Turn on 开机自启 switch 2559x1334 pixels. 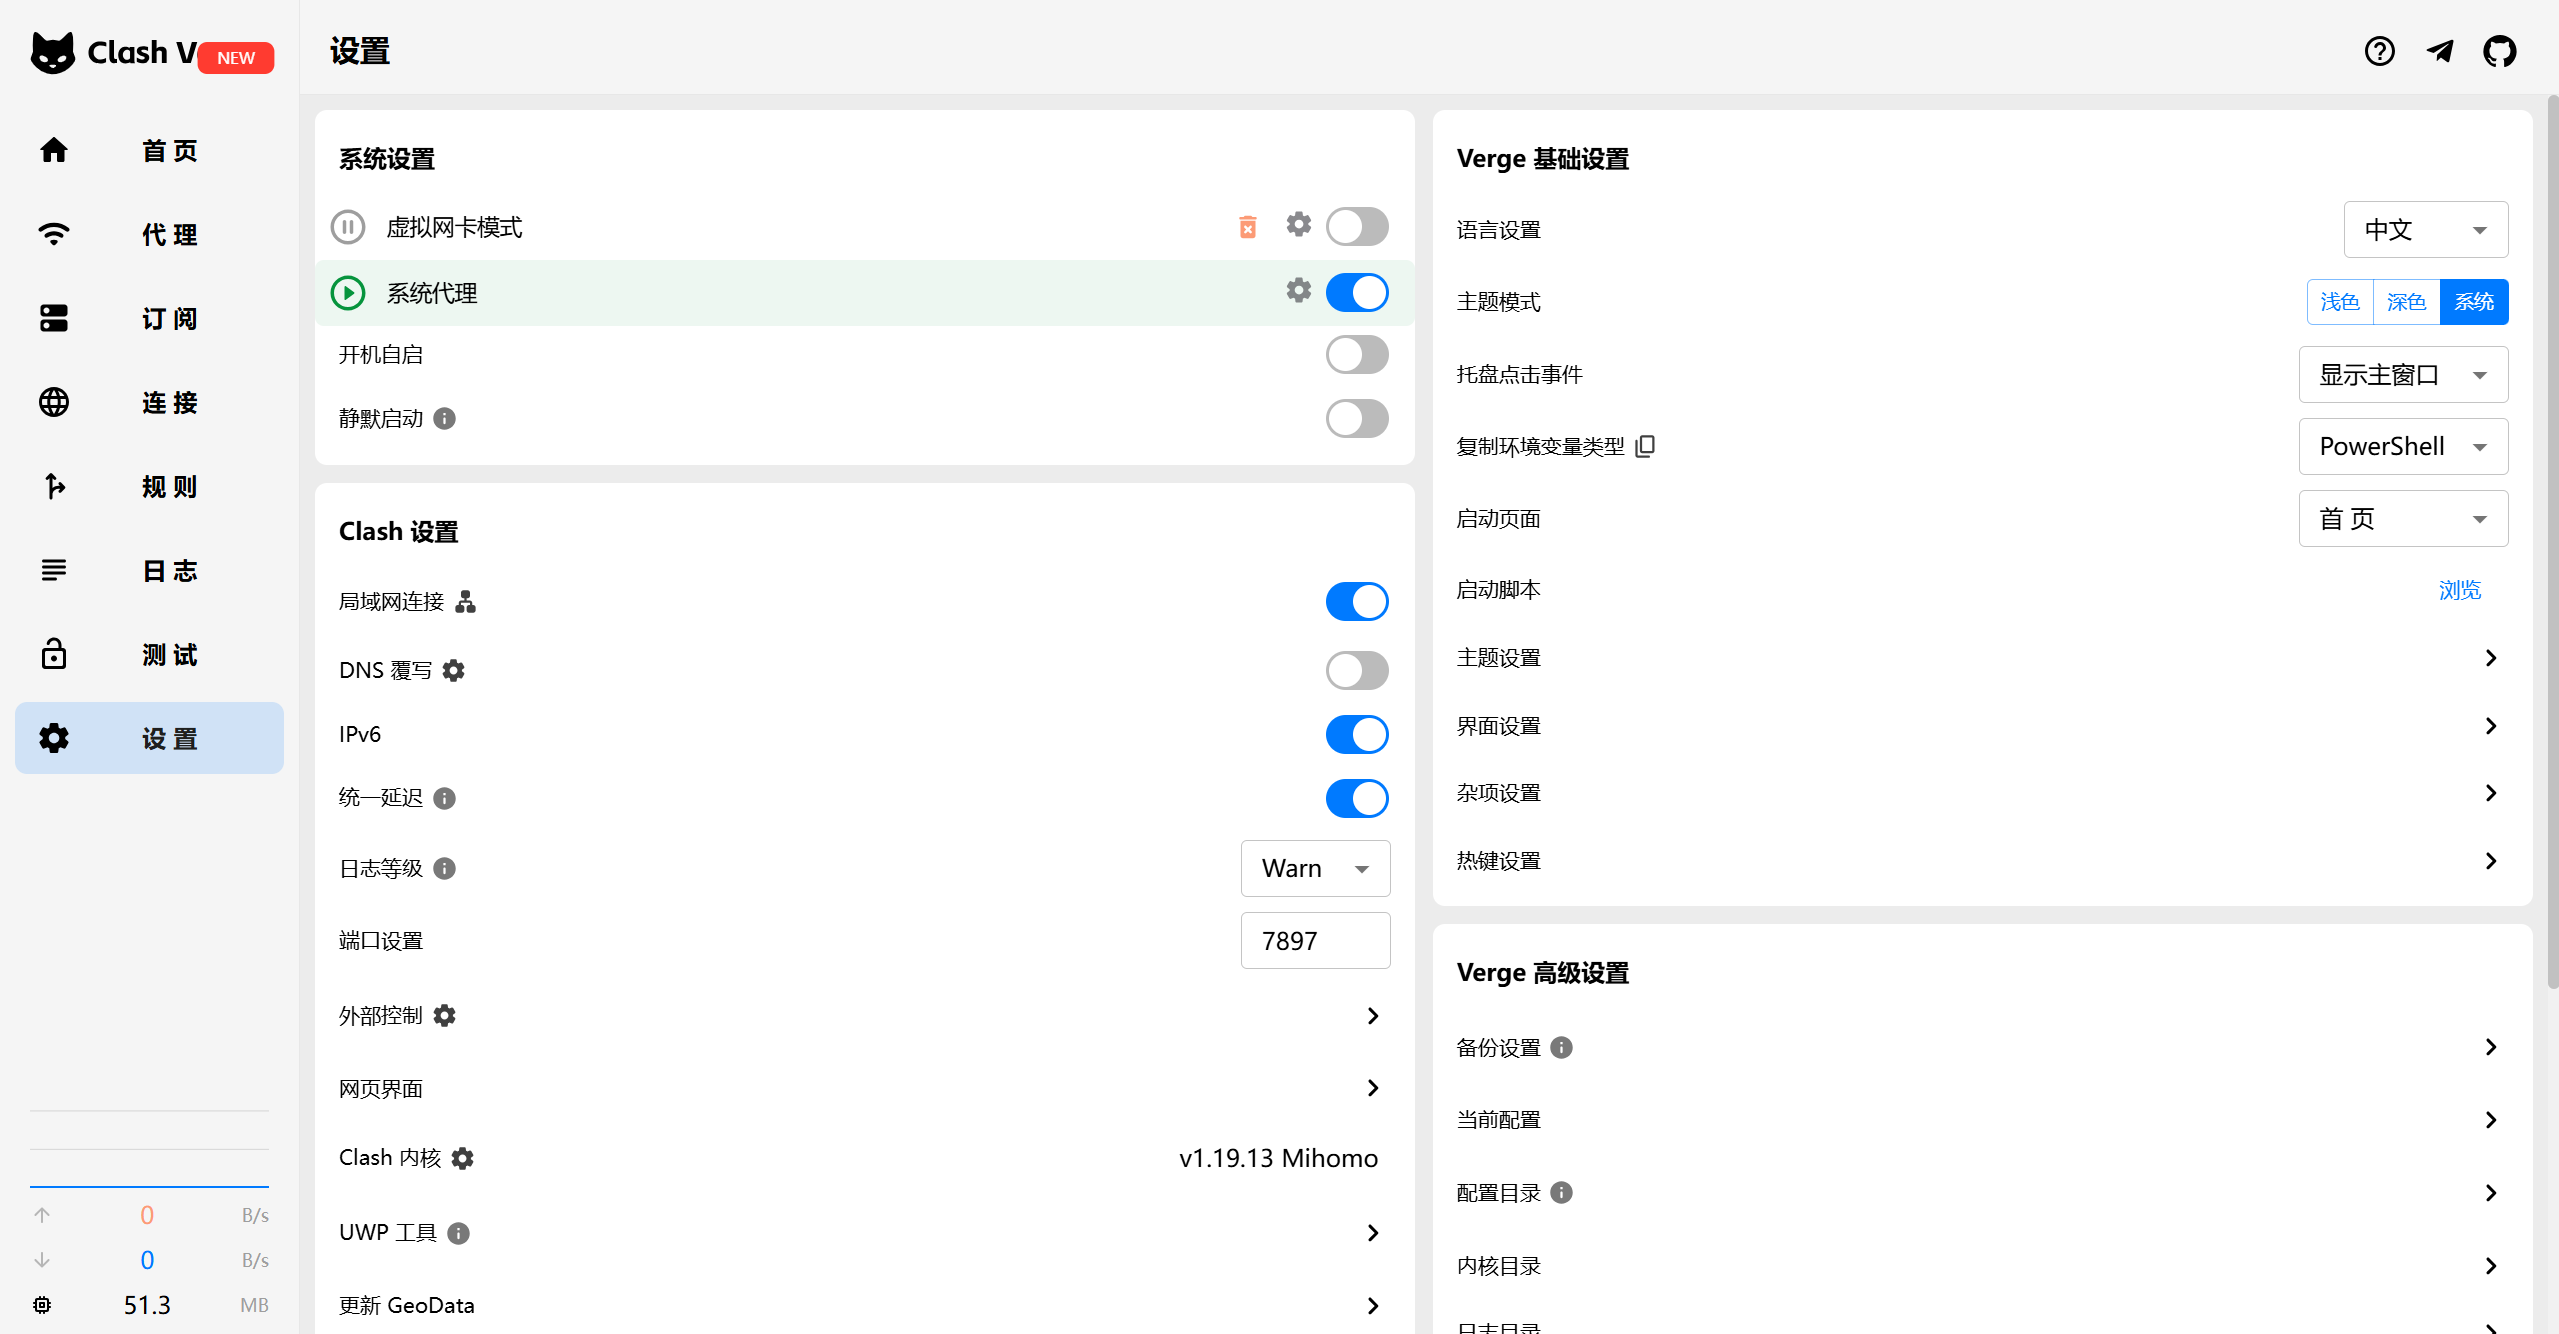click(x=1356, y=355)
